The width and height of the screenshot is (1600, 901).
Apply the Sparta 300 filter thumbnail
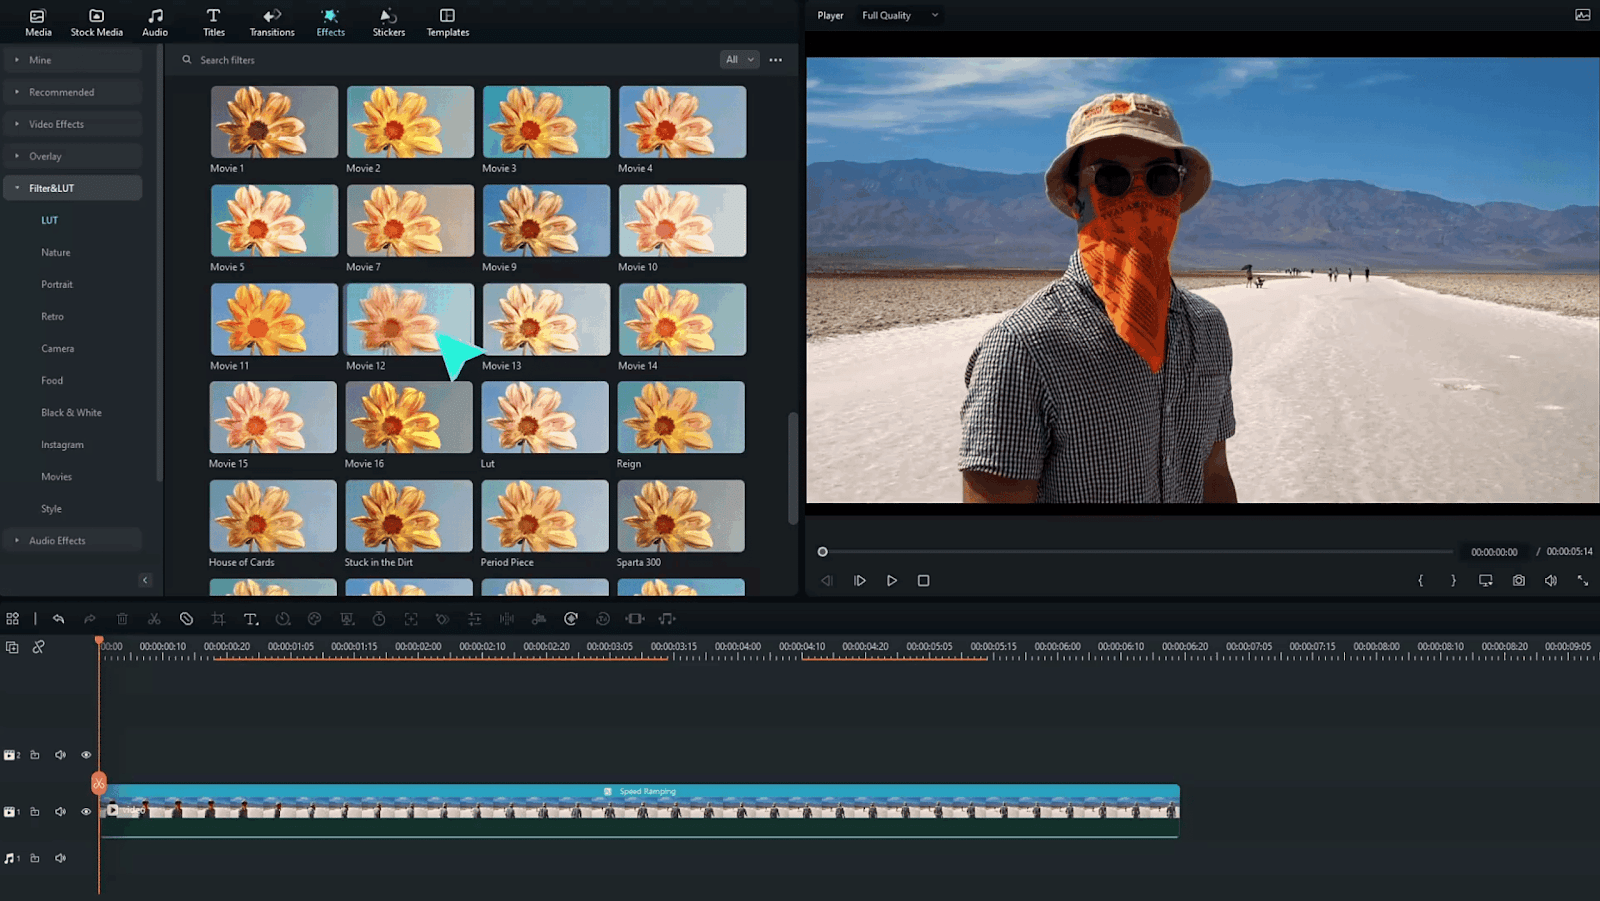681,515
